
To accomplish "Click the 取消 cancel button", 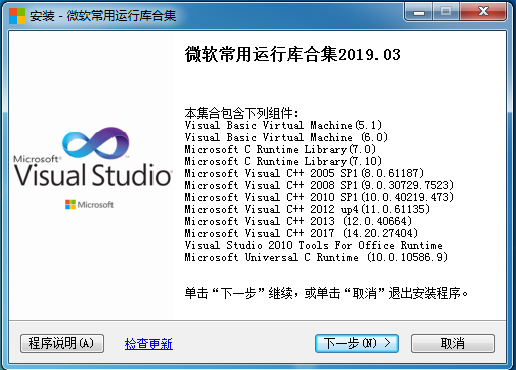I will click(453, 343).
